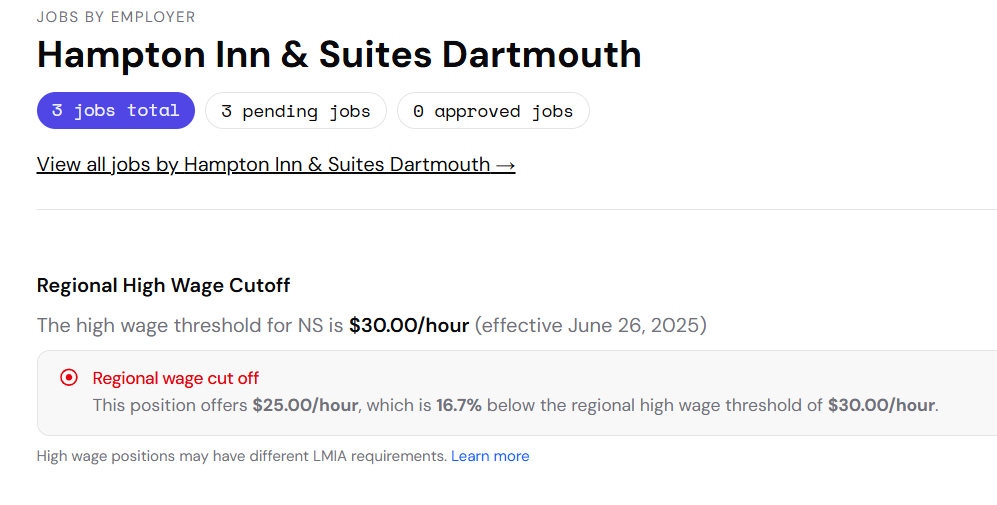
Task: Click the red "Regional wage cut off" title
Action: 176,378
